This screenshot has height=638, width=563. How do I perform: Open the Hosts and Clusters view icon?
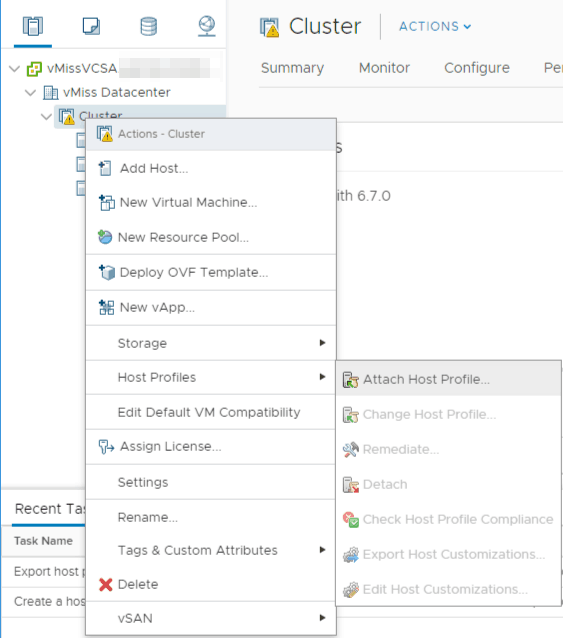click(x=33, y=26)
